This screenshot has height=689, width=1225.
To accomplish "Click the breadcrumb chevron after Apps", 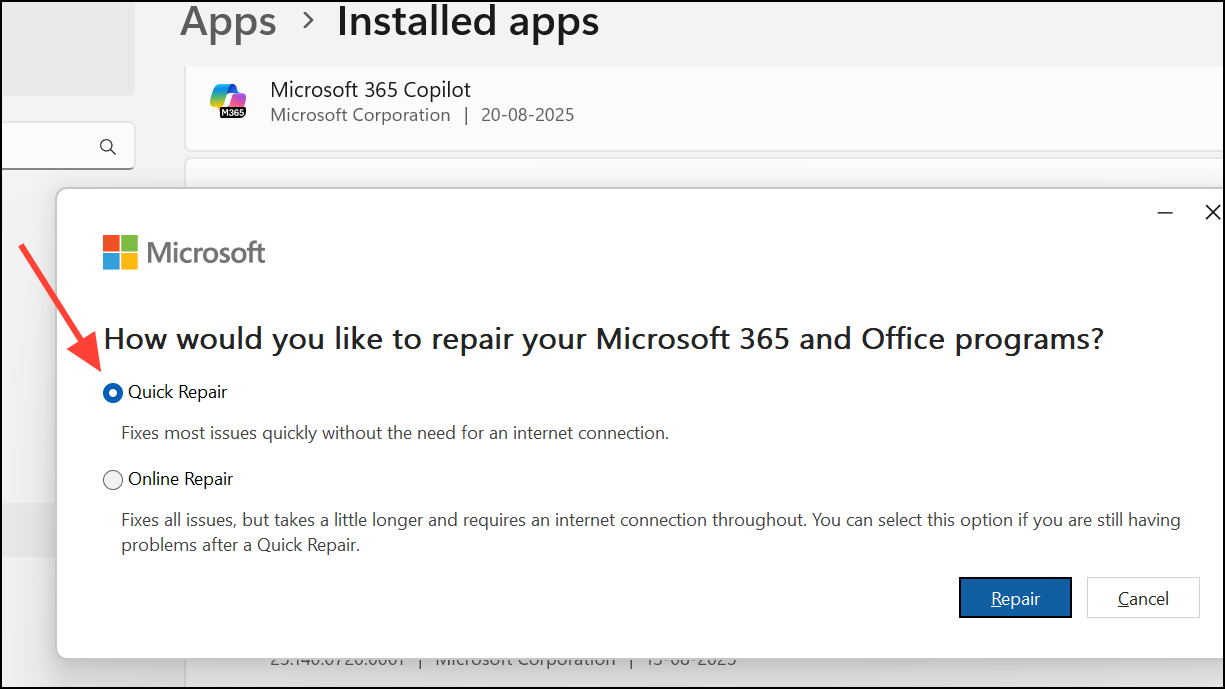I will point(307,22).
